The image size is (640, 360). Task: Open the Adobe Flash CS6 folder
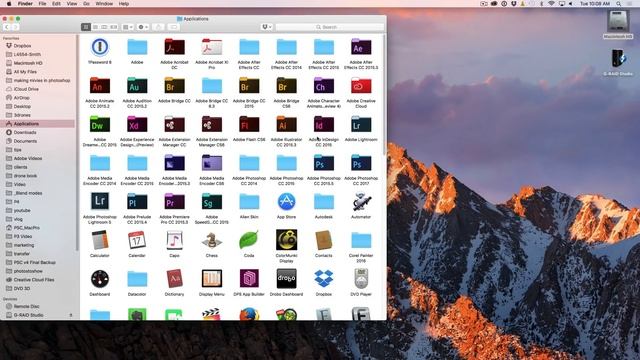249,124
